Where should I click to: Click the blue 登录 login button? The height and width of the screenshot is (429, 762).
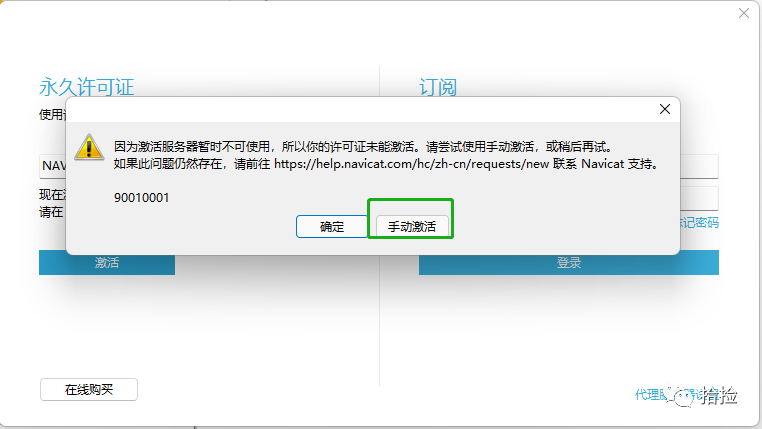pyautogui.click(x=569, y=263)
